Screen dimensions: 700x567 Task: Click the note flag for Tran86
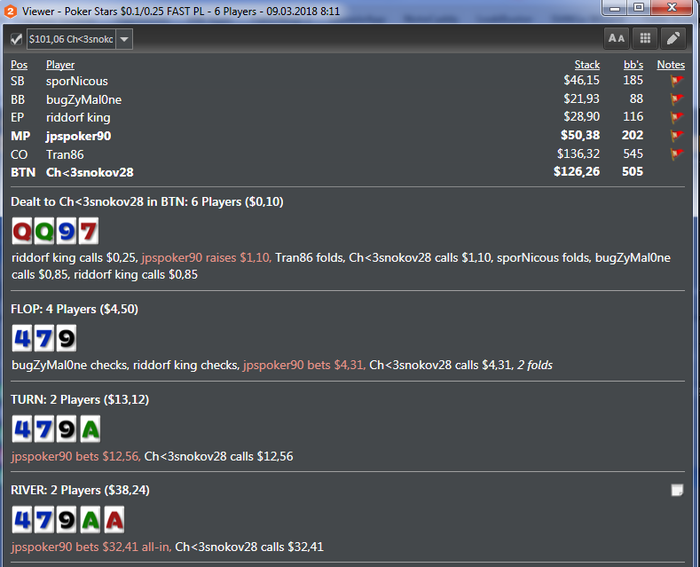(677, 154)
